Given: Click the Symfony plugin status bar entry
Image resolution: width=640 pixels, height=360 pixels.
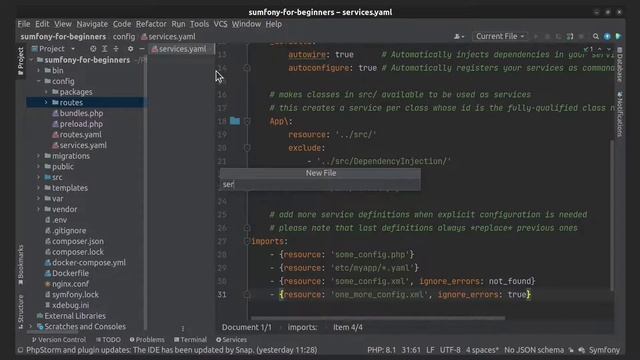Looking at the screenshot, I should coord(604,350).
